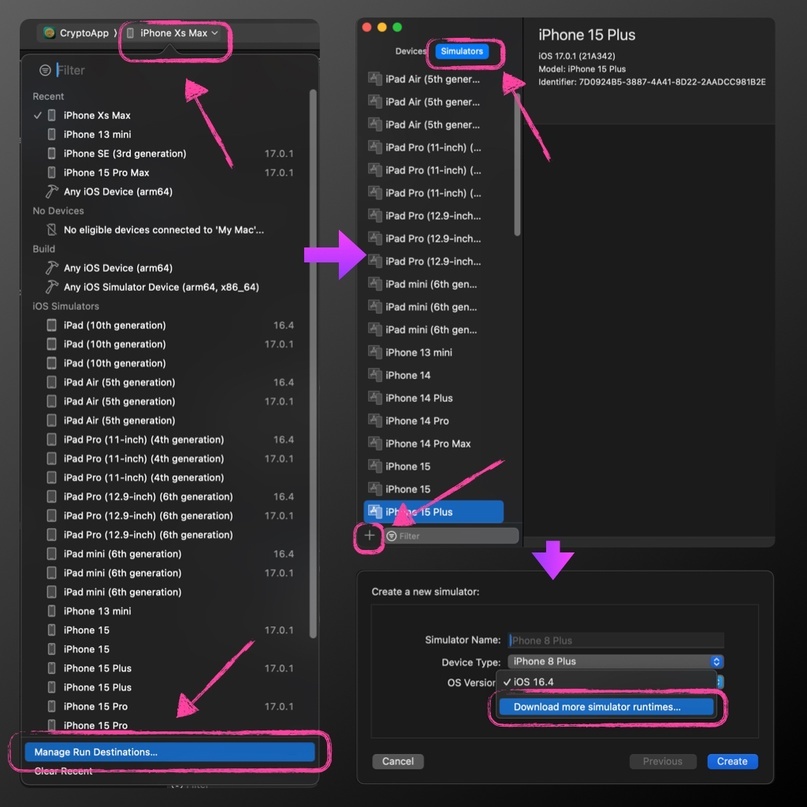Click the Simulator Name field

[x=616, y=640]
